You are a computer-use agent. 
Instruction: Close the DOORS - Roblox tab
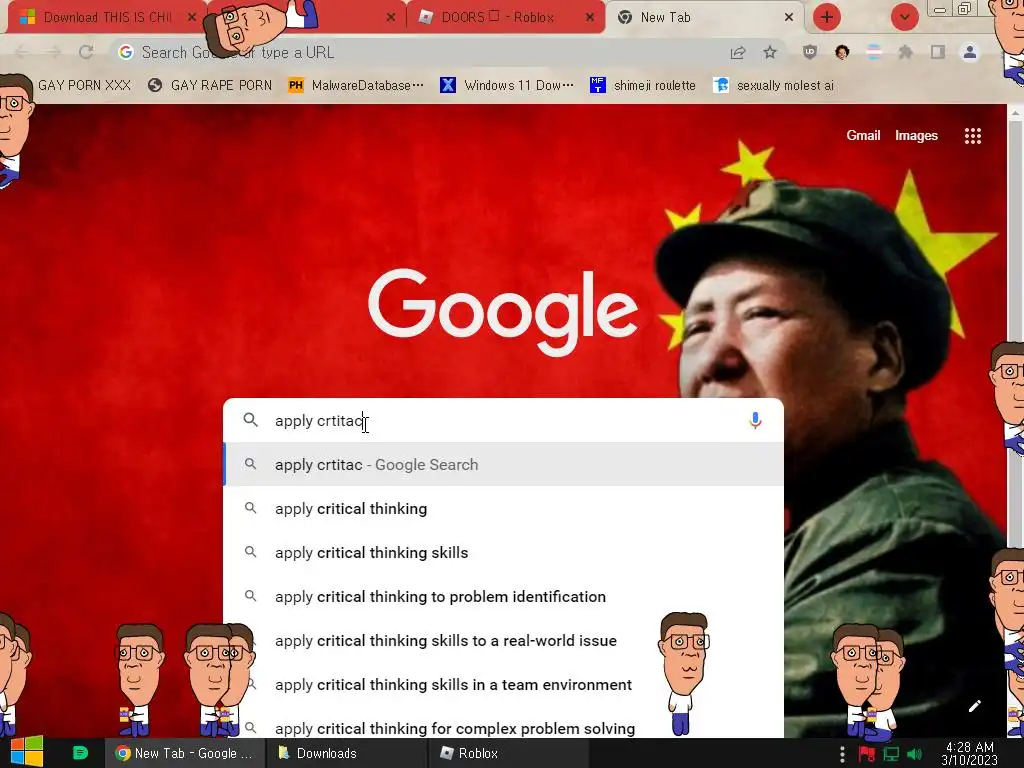[x=590, y=18]
